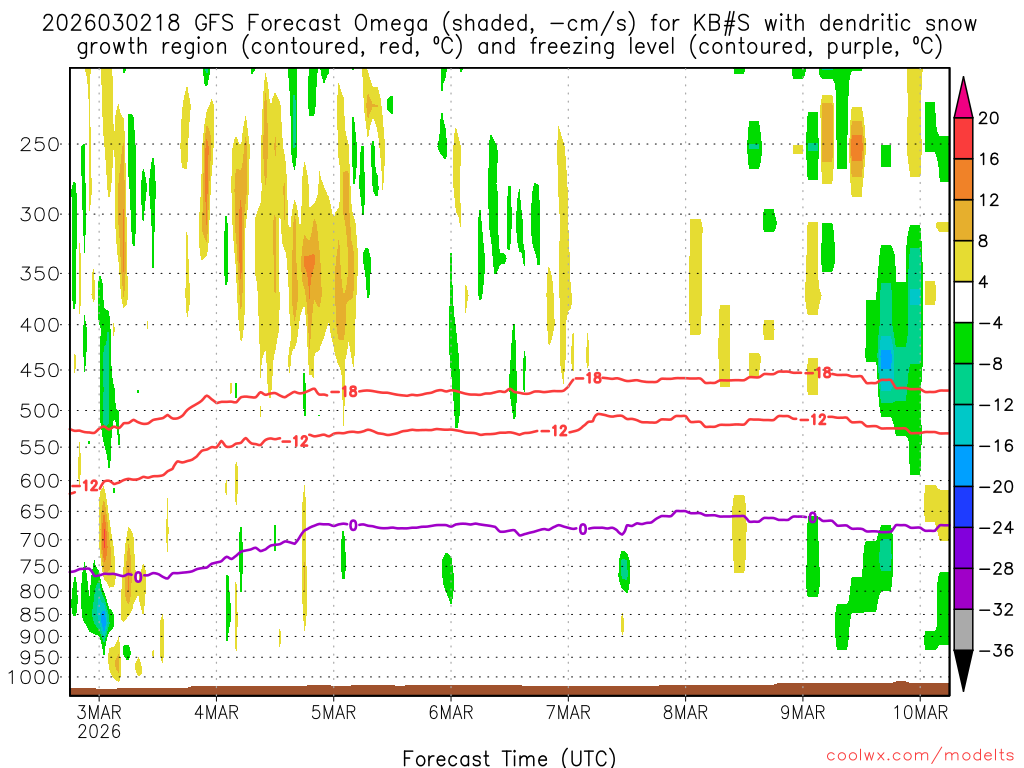This screenshot has height=768, width=1024.
Task: Click the 250 pressure level label
Action: point(40,144)
